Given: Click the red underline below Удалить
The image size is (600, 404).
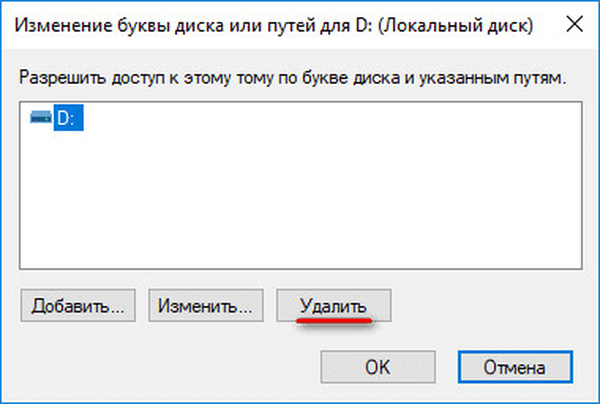Looking at the screenshot, I should pos(334,323).
